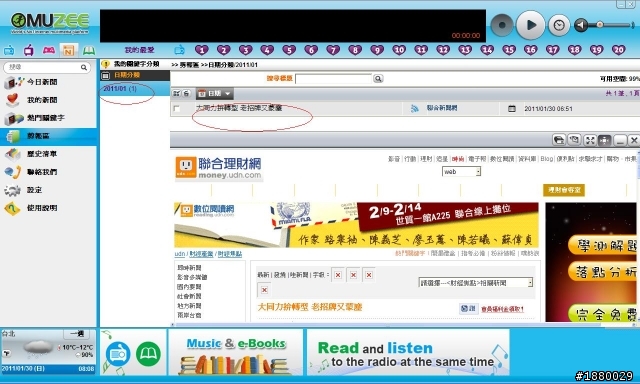
Task: Select favorite heart number 16
Action: [531, 50]
